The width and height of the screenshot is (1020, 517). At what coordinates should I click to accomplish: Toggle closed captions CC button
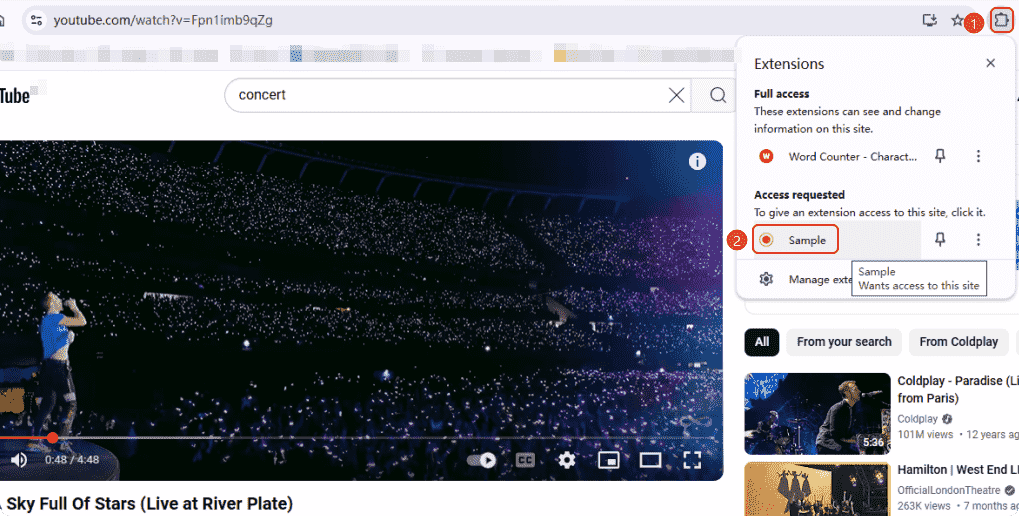coord(525,460)
